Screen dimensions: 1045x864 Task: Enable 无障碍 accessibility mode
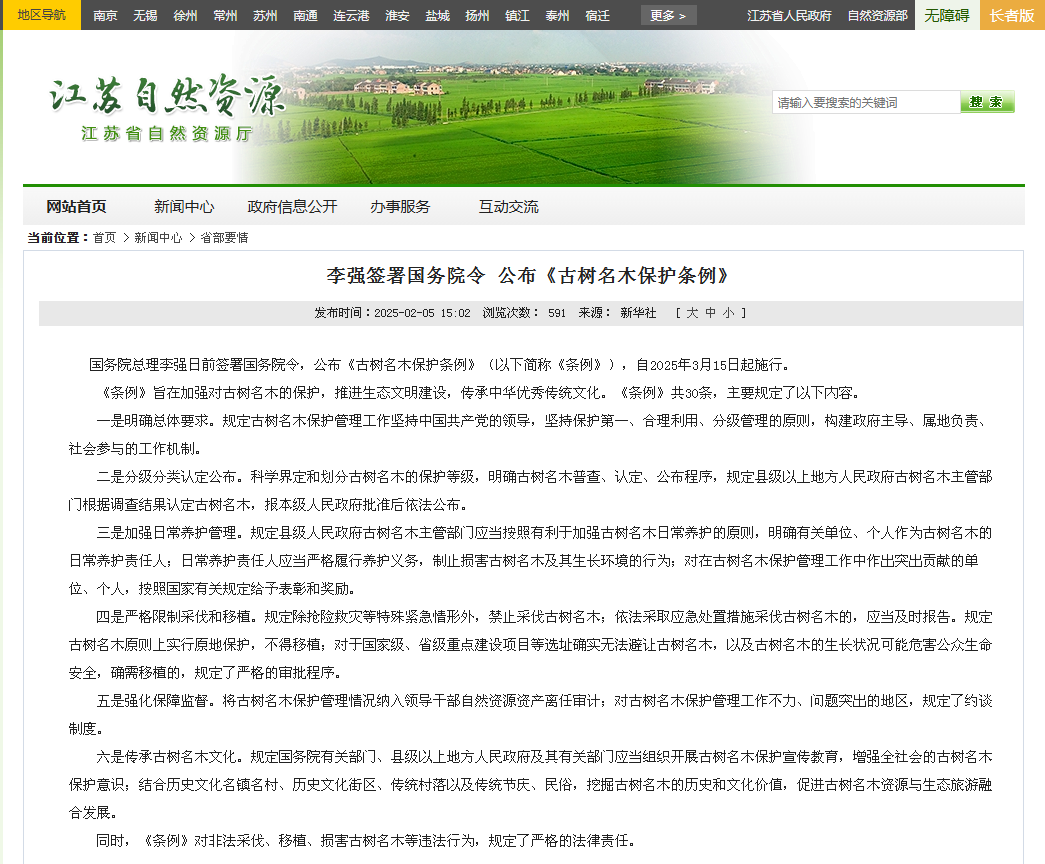tap(947, 15)
